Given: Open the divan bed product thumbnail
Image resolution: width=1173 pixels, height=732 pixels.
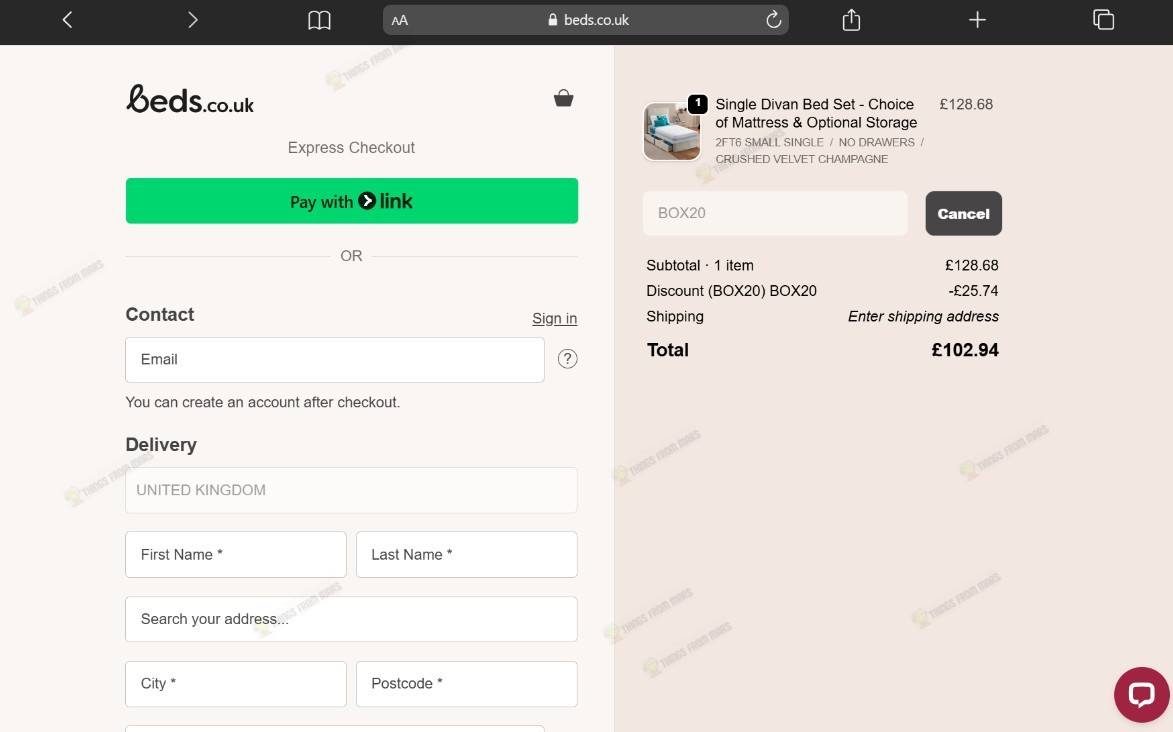Looking at the screenshot, I should click(x=672, y=132).
